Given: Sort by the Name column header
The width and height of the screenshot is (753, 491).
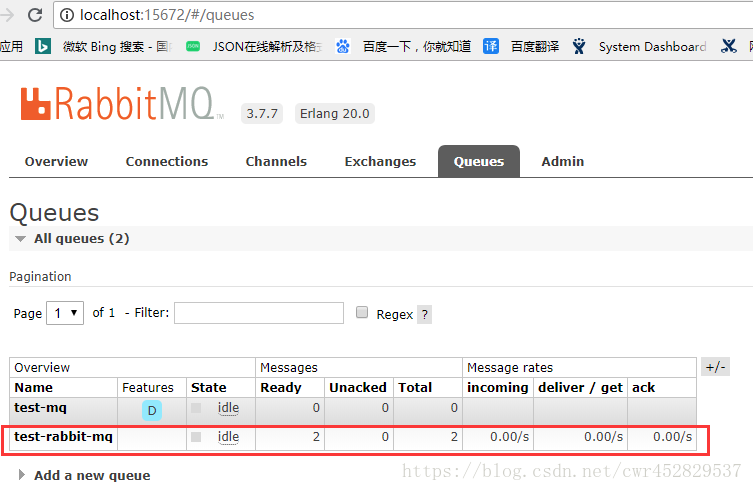Looking at the screenshot, I should pyautogui.click(x=34, y=387).
